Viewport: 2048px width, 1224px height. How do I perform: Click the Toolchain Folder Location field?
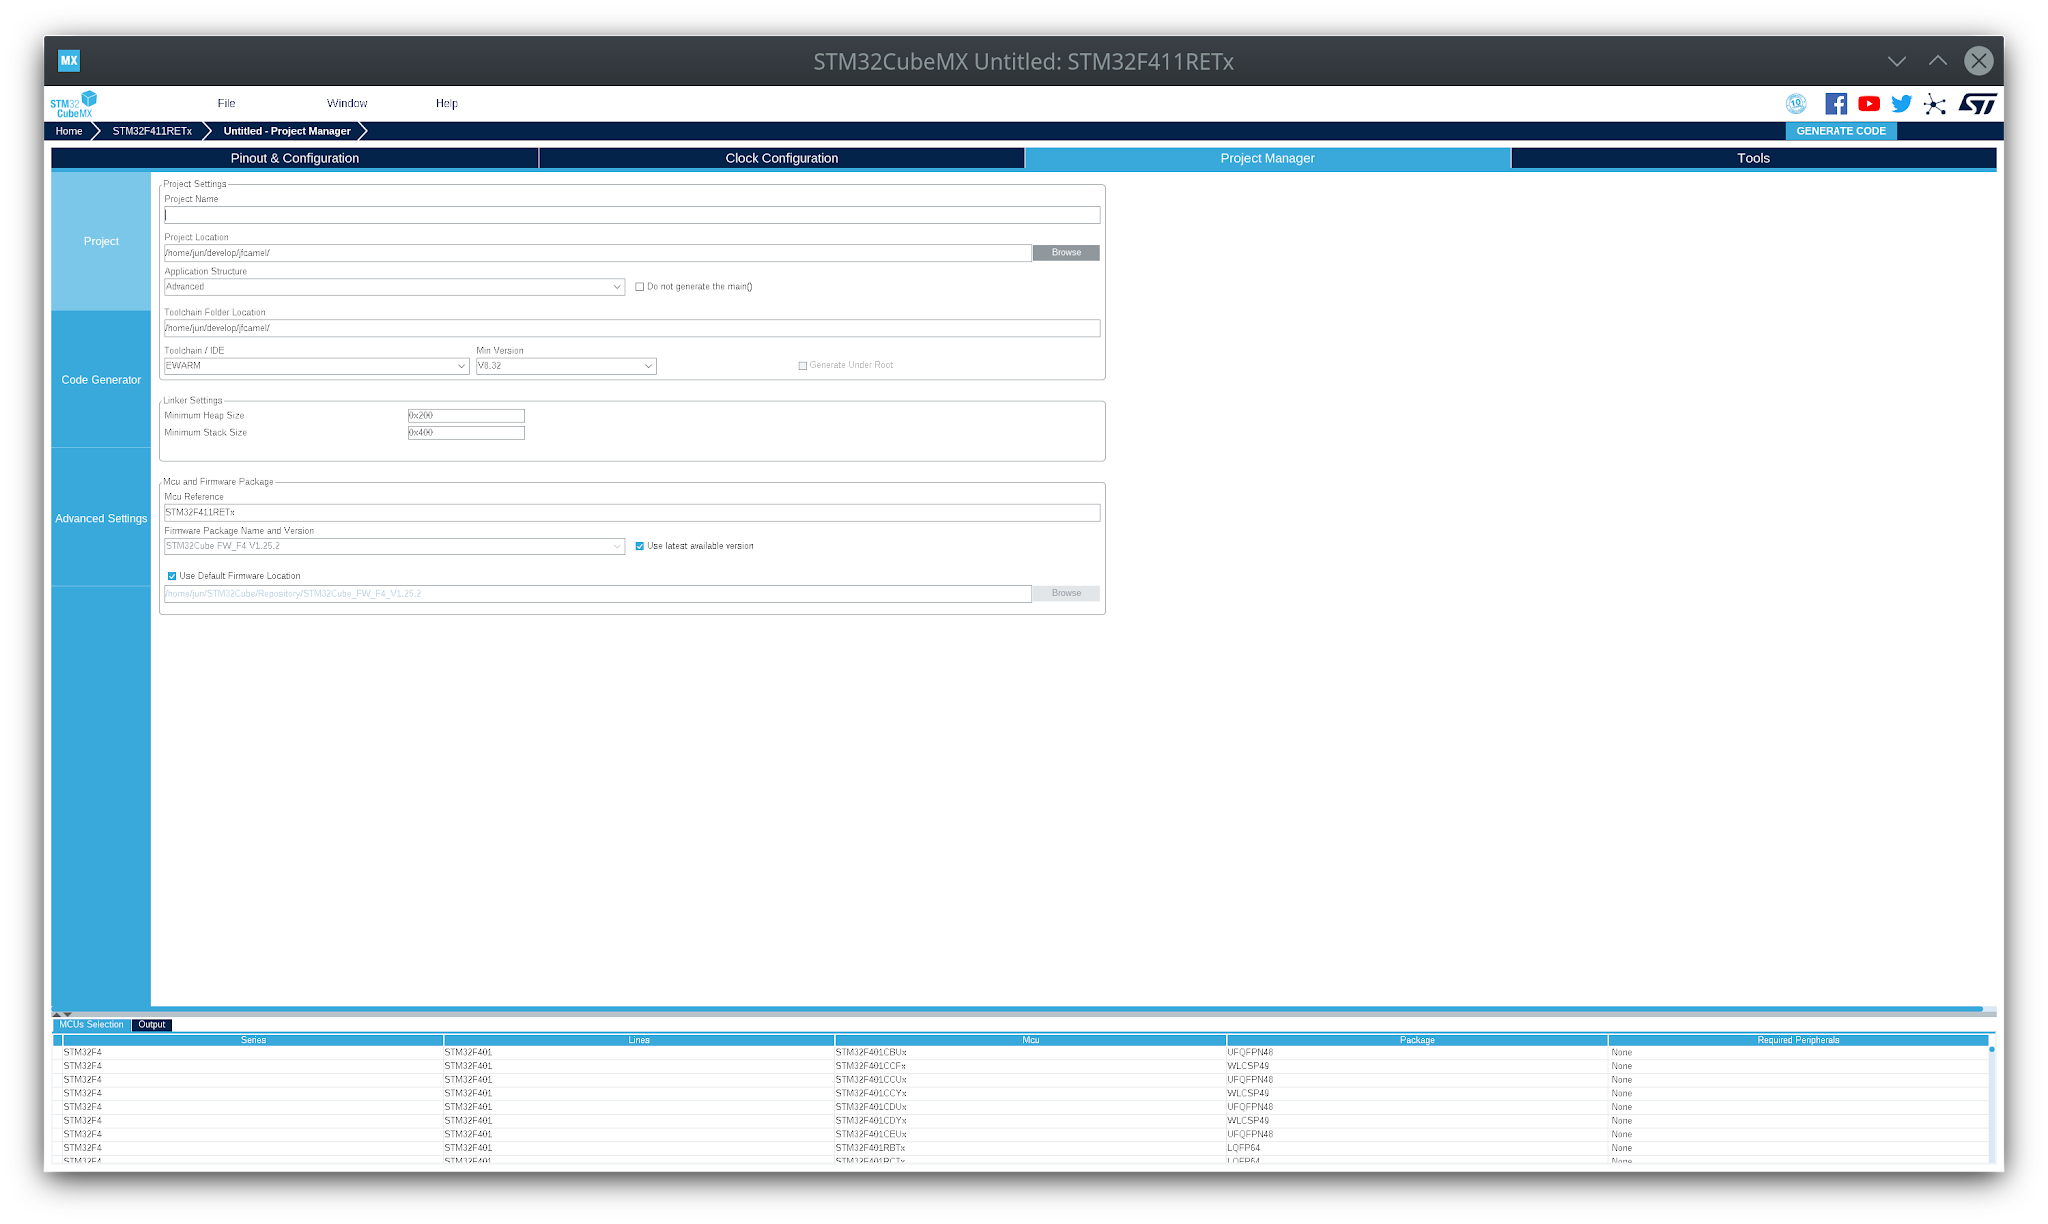[632, 328]
